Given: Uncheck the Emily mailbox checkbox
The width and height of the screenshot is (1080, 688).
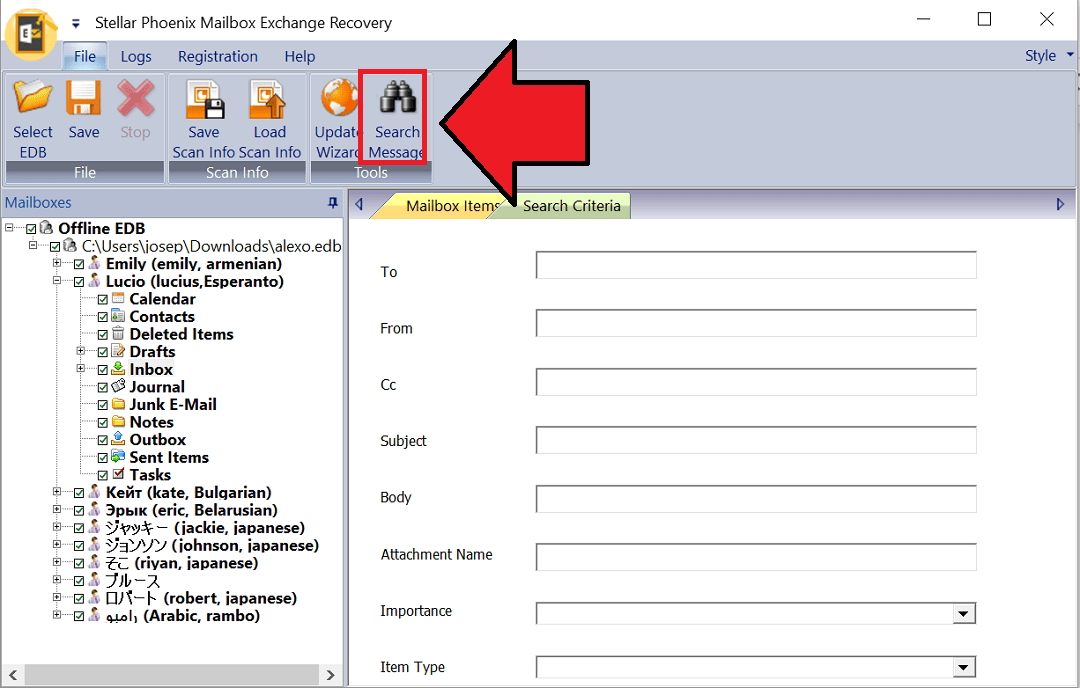Looking at the screenshot, I should [79, 264].
